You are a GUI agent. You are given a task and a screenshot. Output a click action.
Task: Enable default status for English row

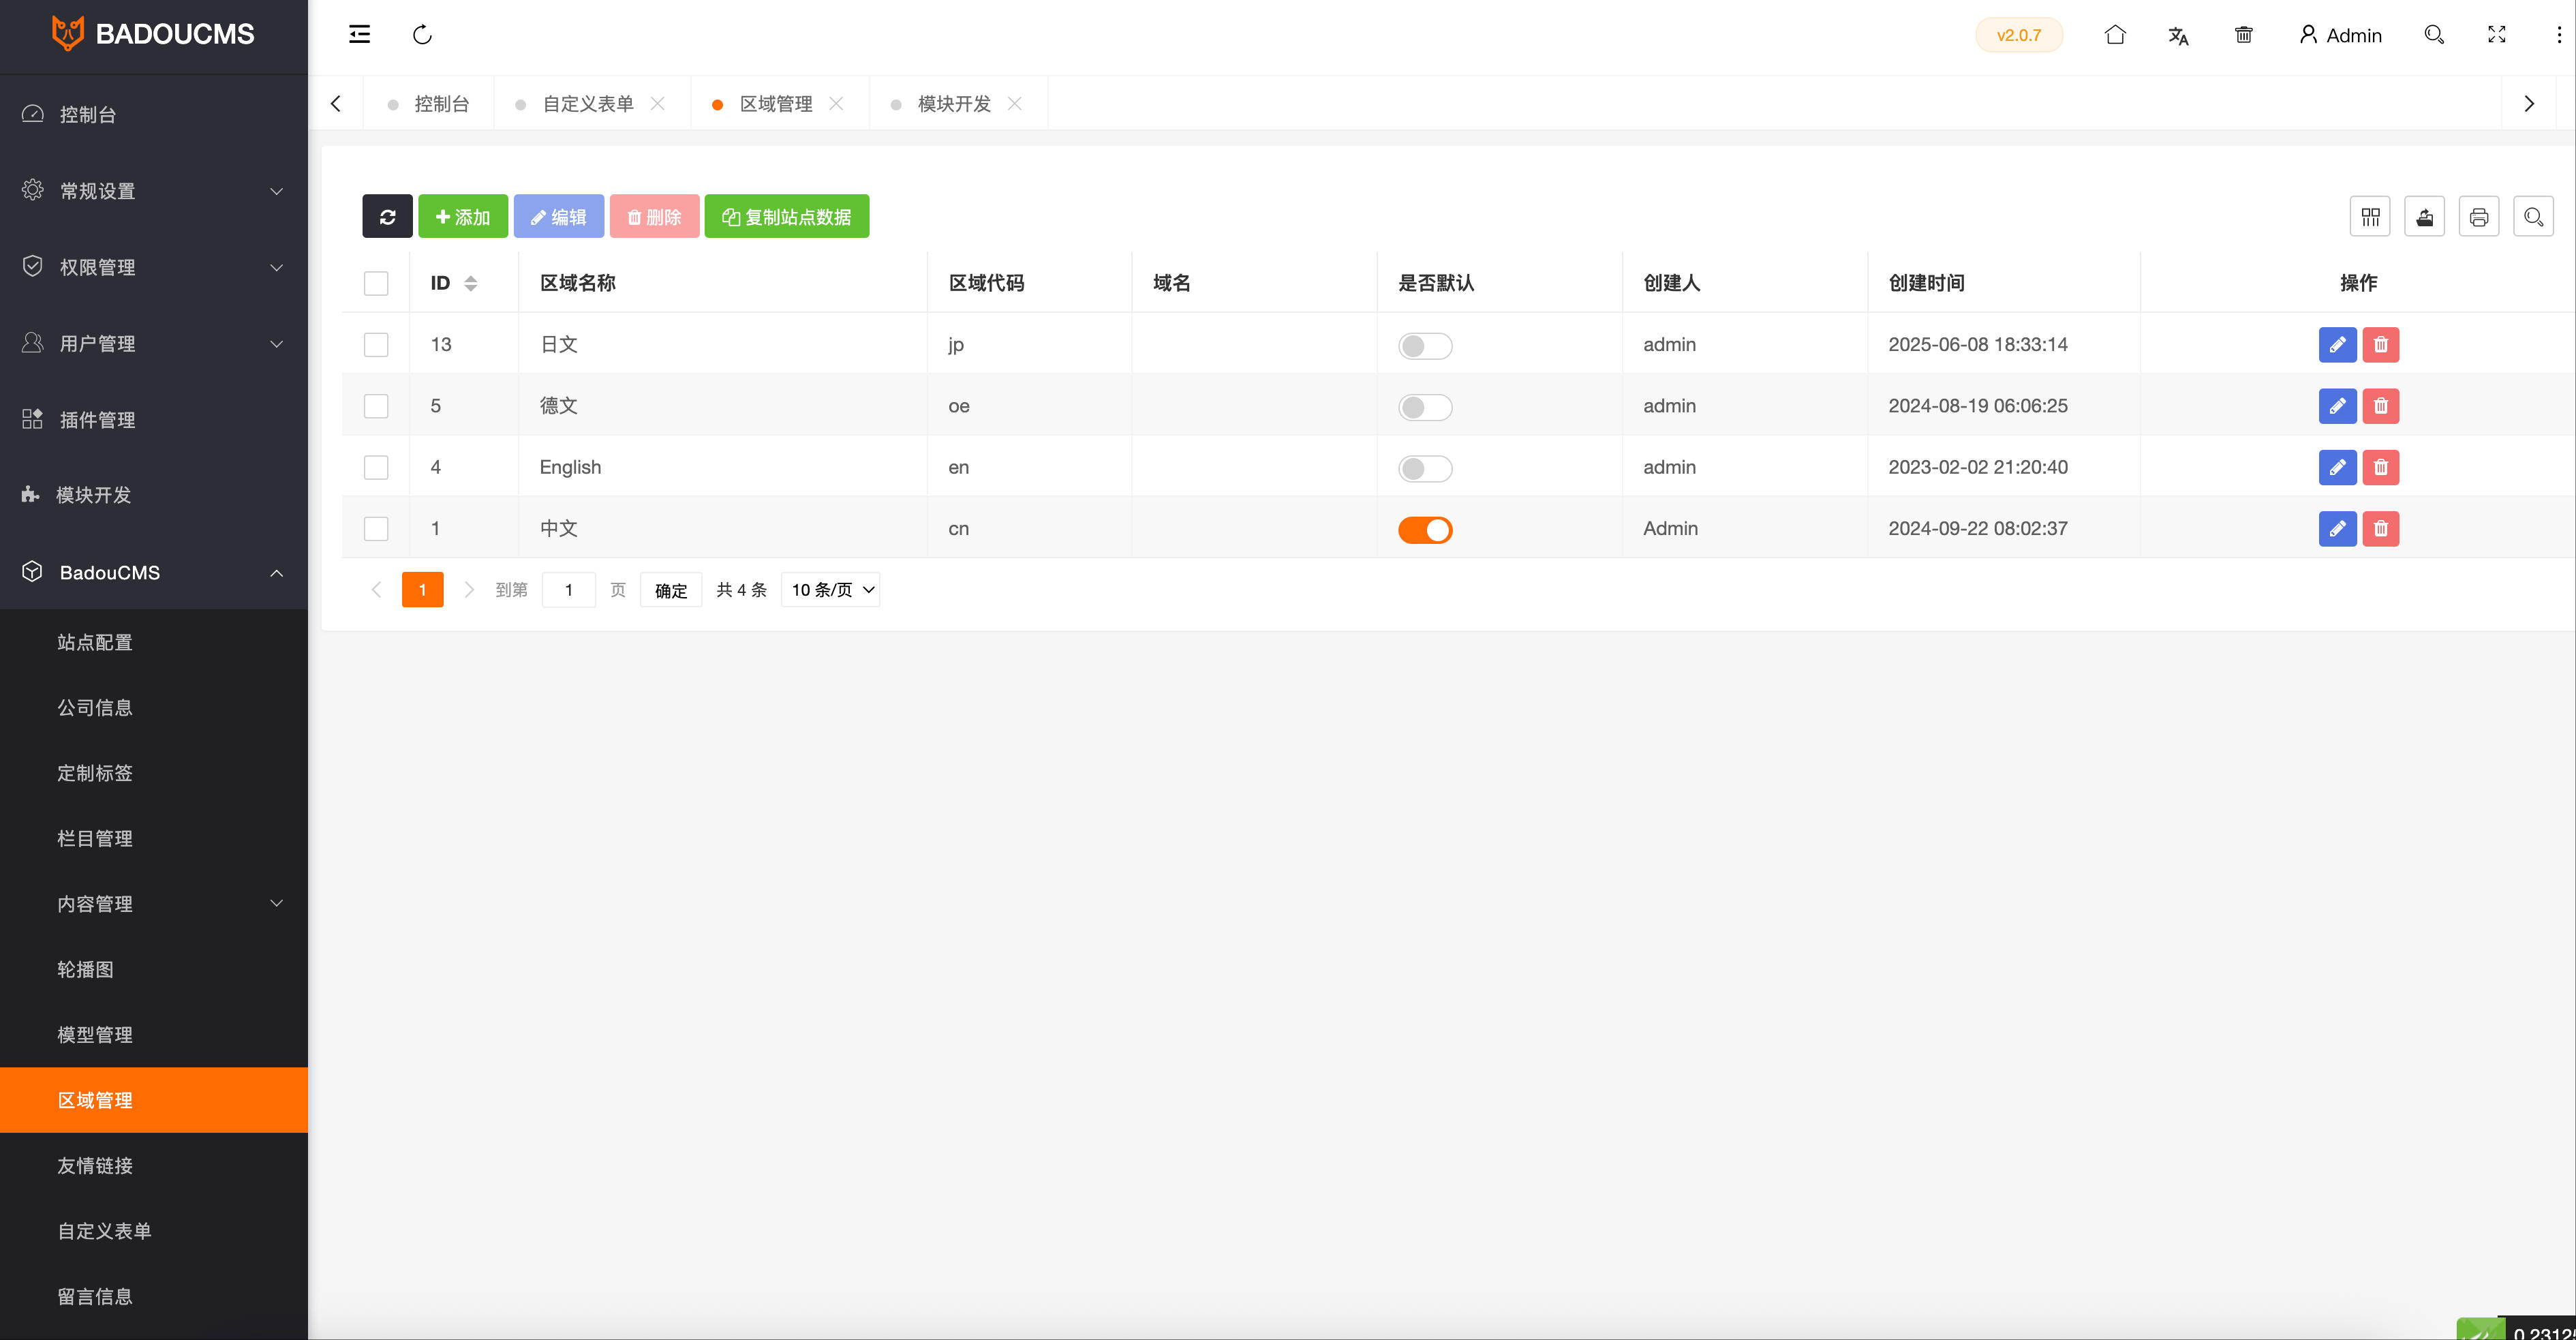[1425, 467]
